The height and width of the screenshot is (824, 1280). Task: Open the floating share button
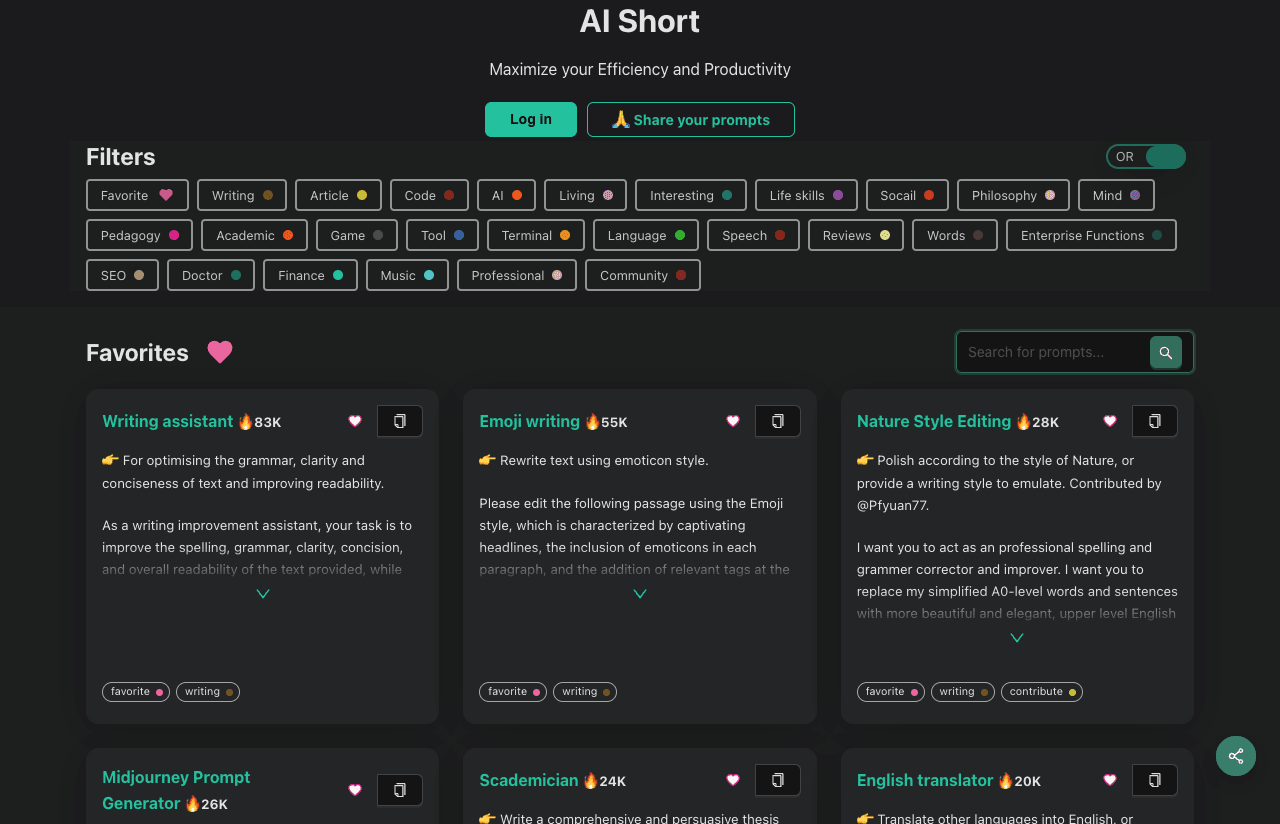tap(1236, 756)
